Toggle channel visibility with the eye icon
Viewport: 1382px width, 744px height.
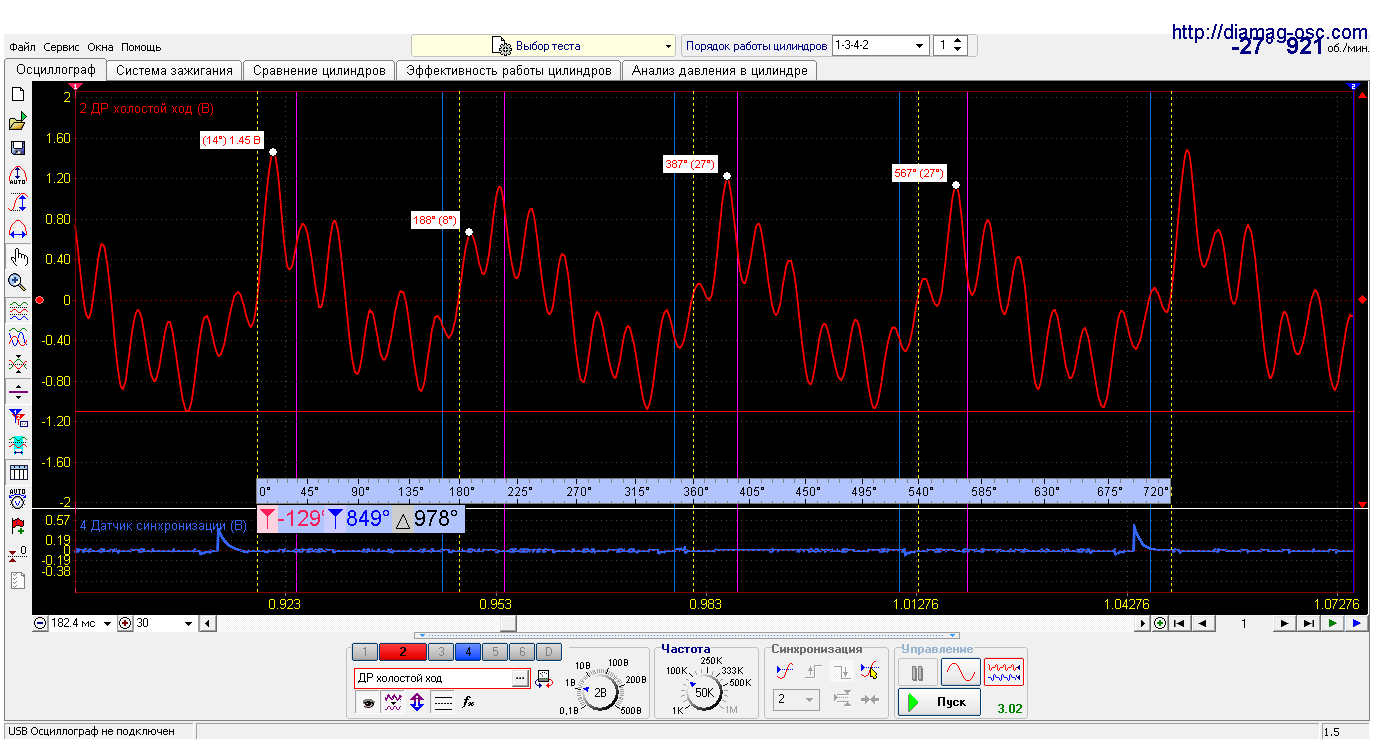tap(369, 703)
